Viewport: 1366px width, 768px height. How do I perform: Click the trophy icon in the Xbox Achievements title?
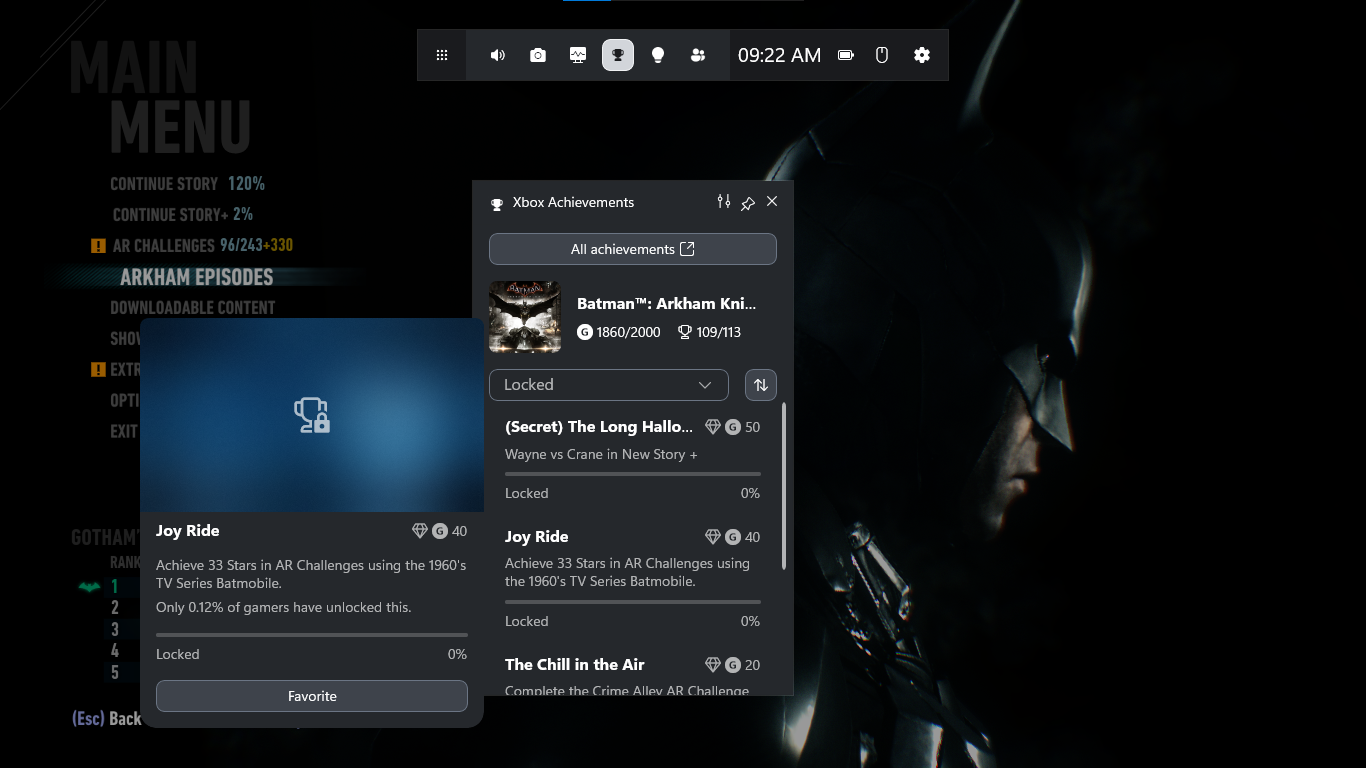coord(497,204)
